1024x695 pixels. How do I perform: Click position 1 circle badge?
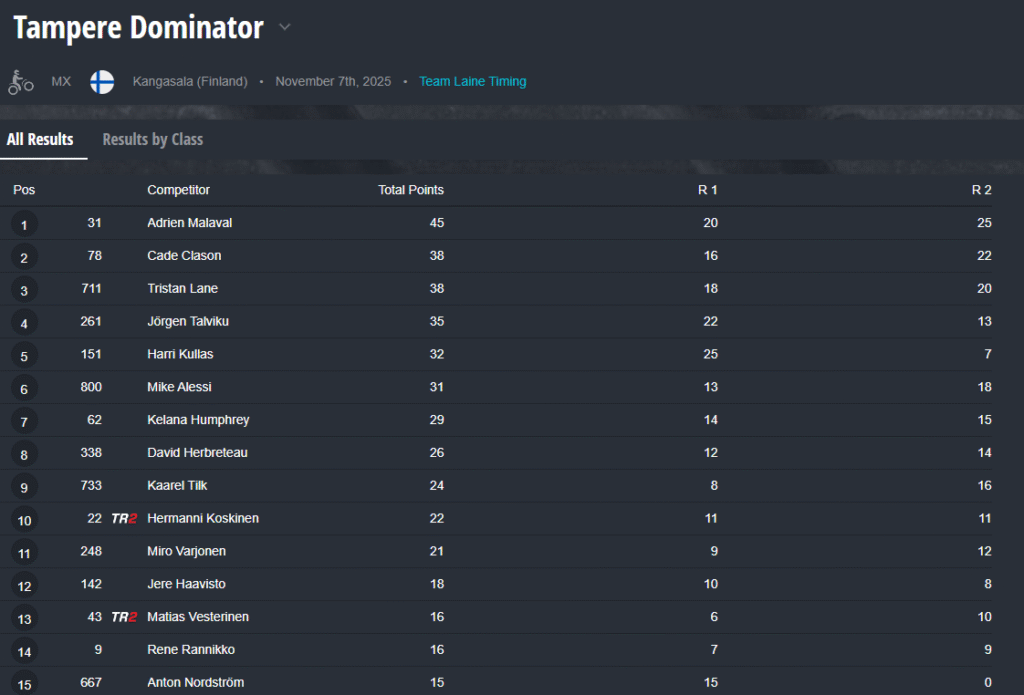pyautogui.click(x=24, y=224)
